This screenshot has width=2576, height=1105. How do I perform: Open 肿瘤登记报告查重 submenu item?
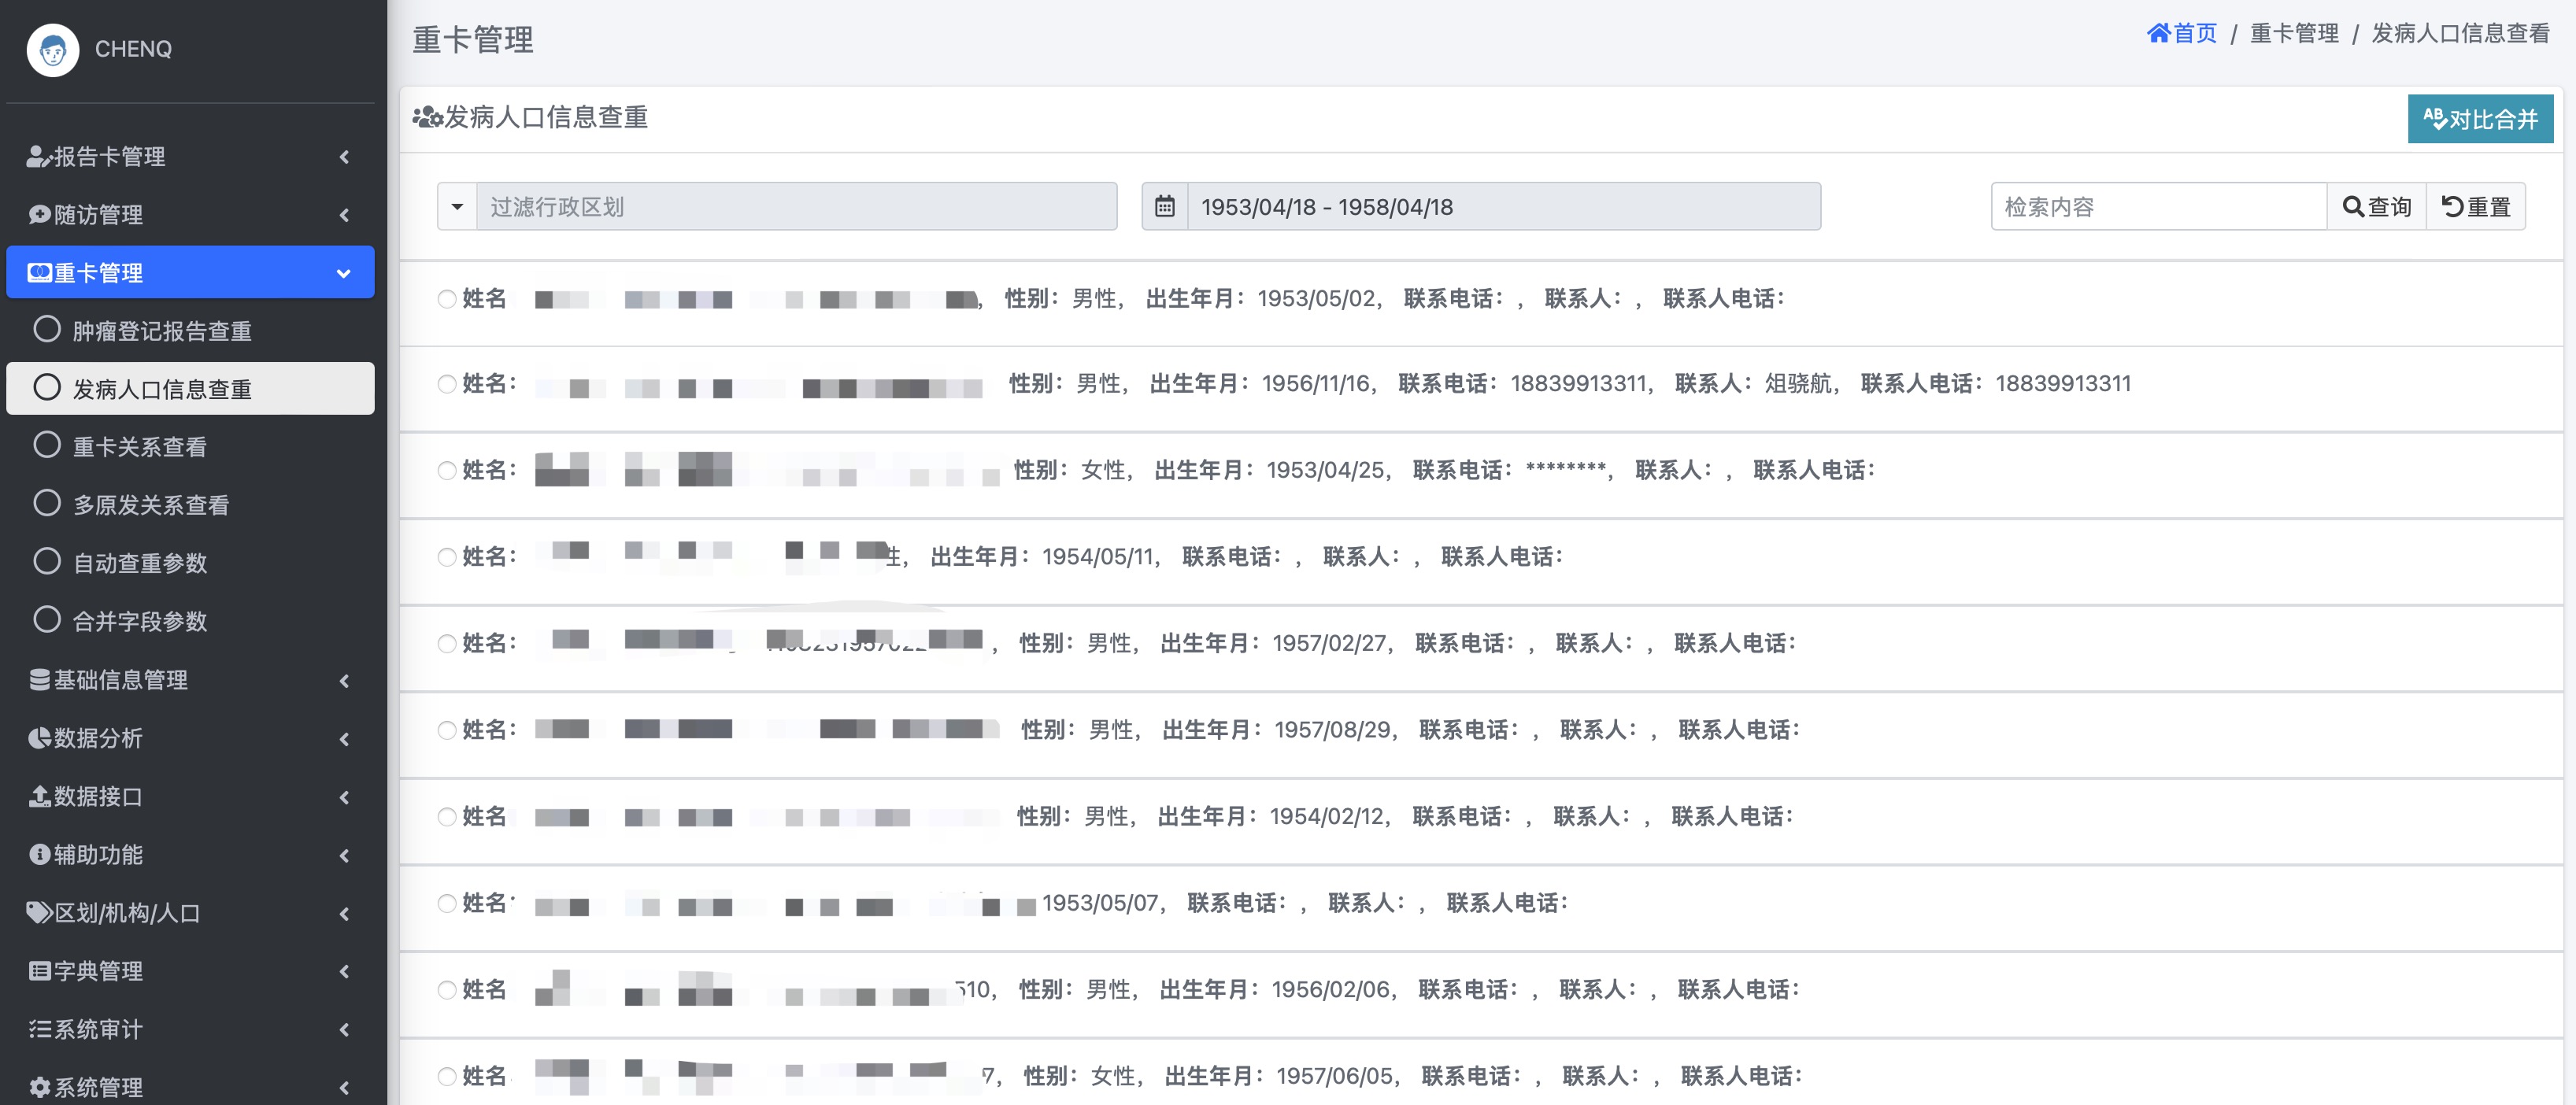tap(162, 331)
